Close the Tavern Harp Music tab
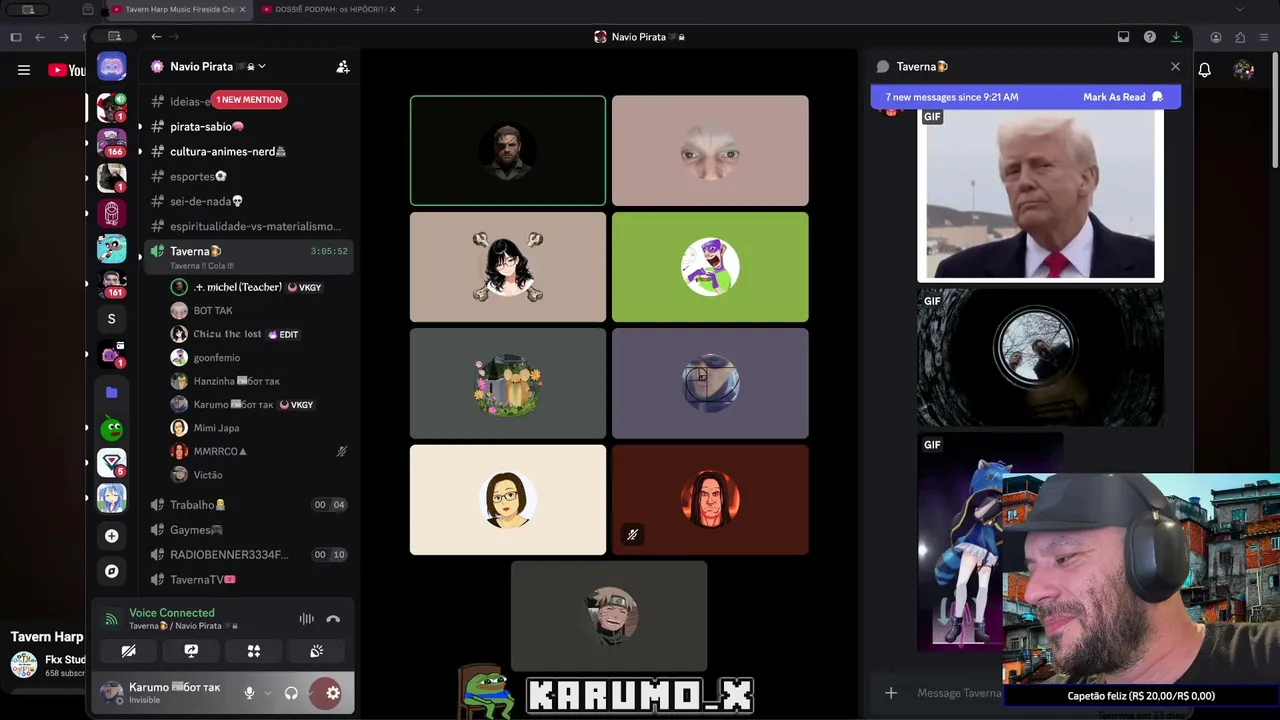The height and width of the screenshot is (720, 1280). coord(241,9)
